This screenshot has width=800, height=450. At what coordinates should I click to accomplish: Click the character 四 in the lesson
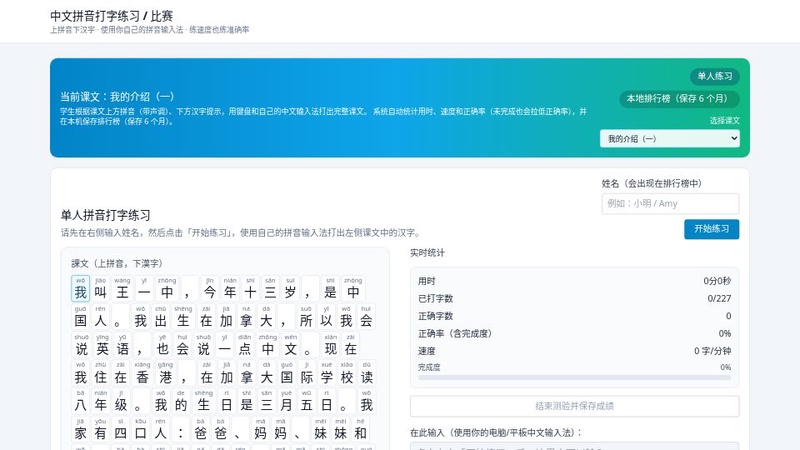(x=120, y=430)
